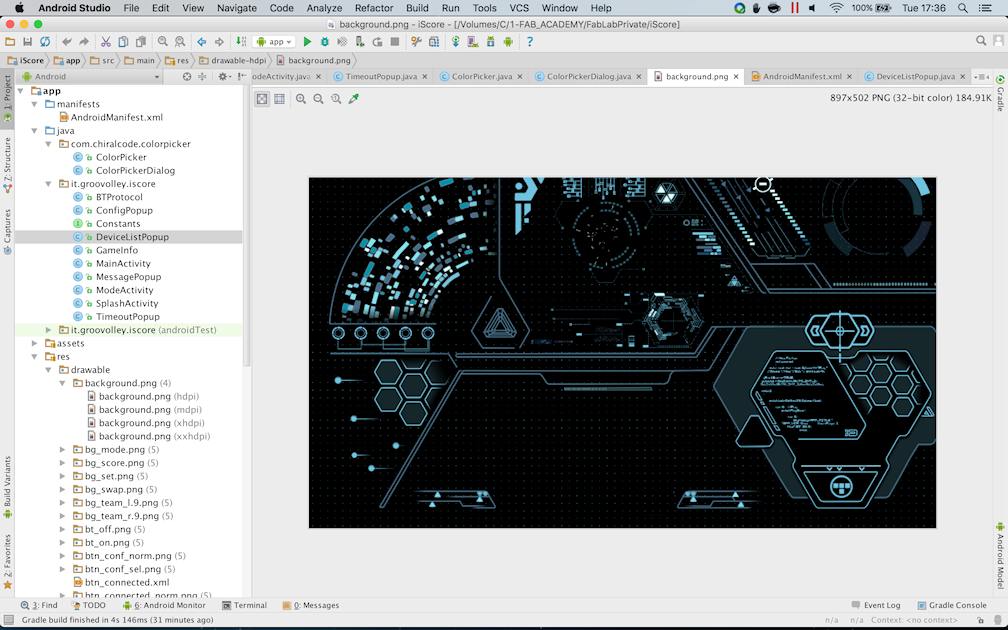This screenshot has width=1008, height=630.
Task: Open the TODO tool window button
Action: (x=88, y=606)
